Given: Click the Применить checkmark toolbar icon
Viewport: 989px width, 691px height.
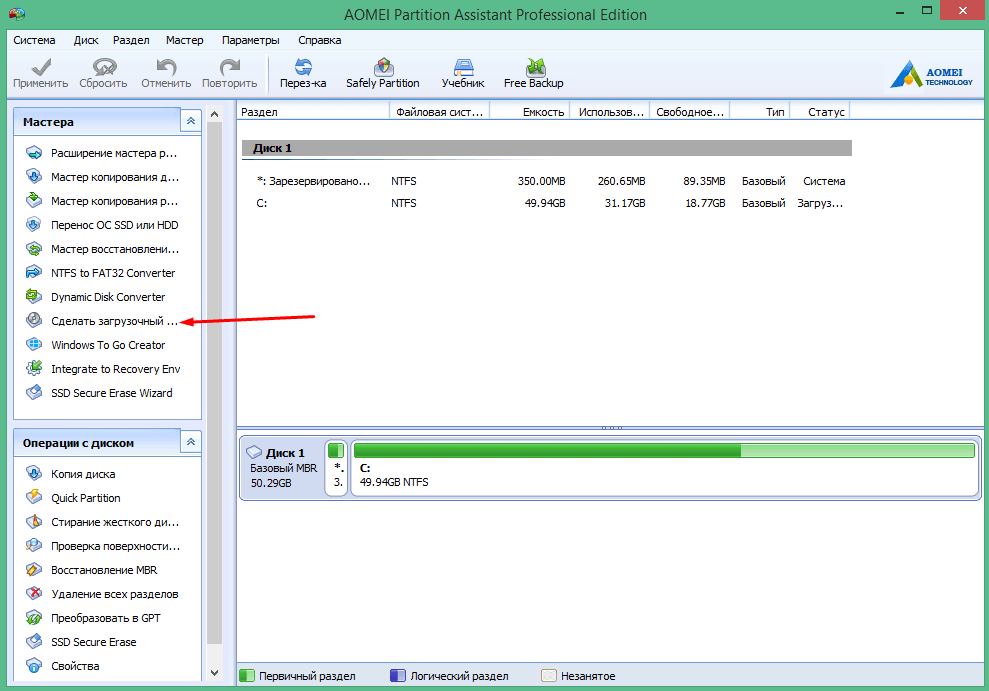Looking at the screenshot, I should [x=41, y=66].
